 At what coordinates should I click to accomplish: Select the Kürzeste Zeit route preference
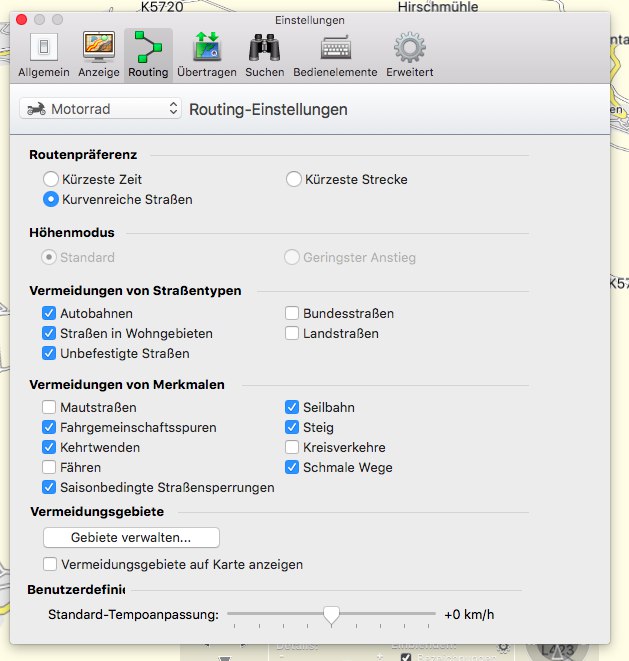click(x=50, y=179)
